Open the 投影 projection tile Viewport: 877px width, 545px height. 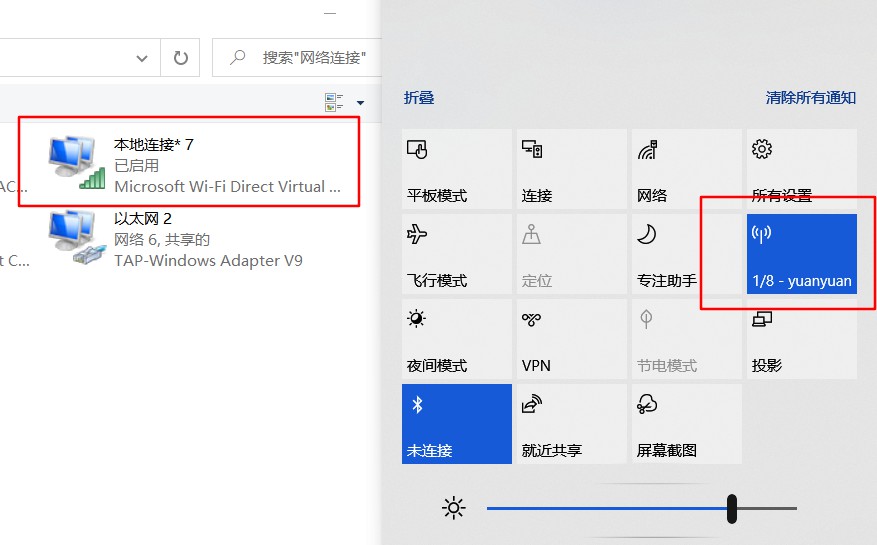click(802, 339)
